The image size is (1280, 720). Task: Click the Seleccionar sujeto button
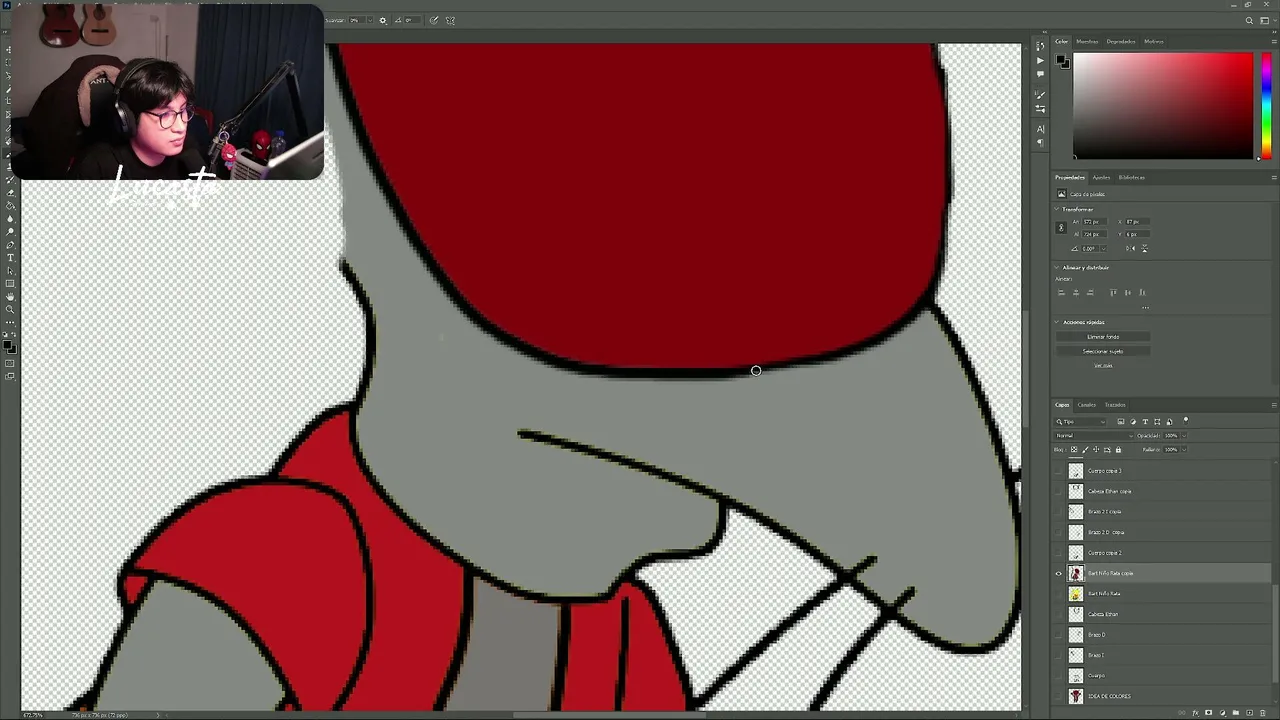[1103, 351]
